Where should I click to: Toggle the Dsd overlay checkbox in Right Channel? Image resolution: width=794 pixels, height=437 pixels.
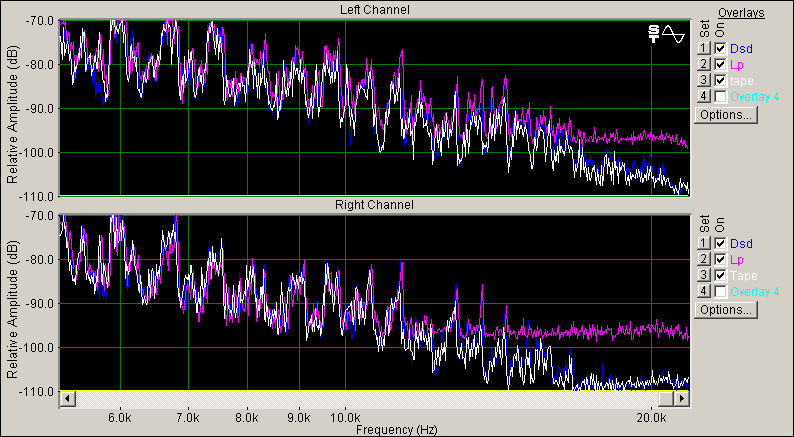pyautogui.click(x=720, y=243)
